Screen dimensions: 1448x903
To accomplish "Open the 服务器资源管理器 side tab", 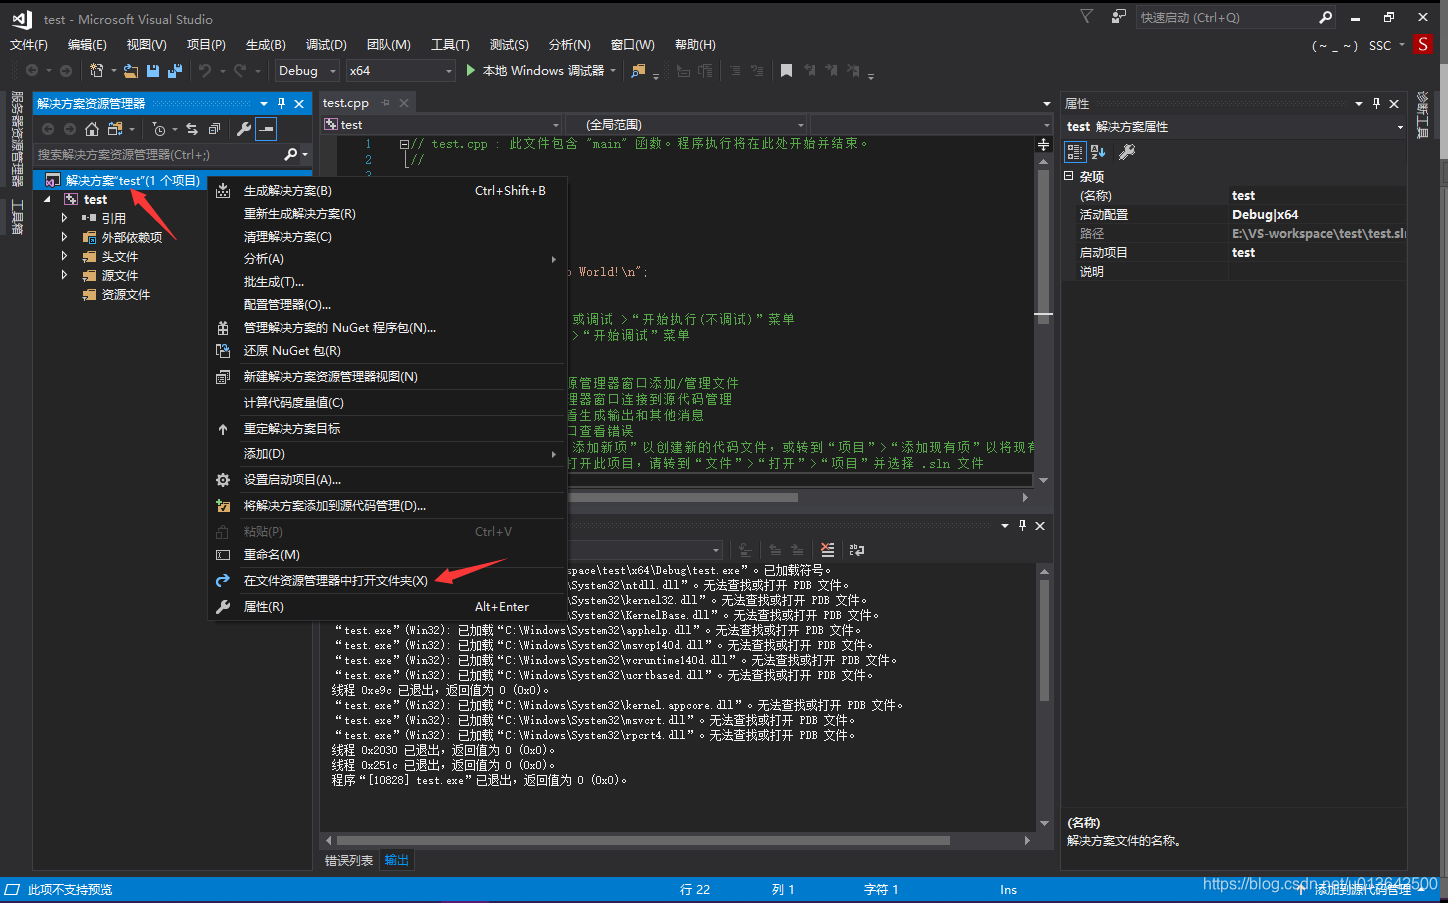I will tap(17, 139).
